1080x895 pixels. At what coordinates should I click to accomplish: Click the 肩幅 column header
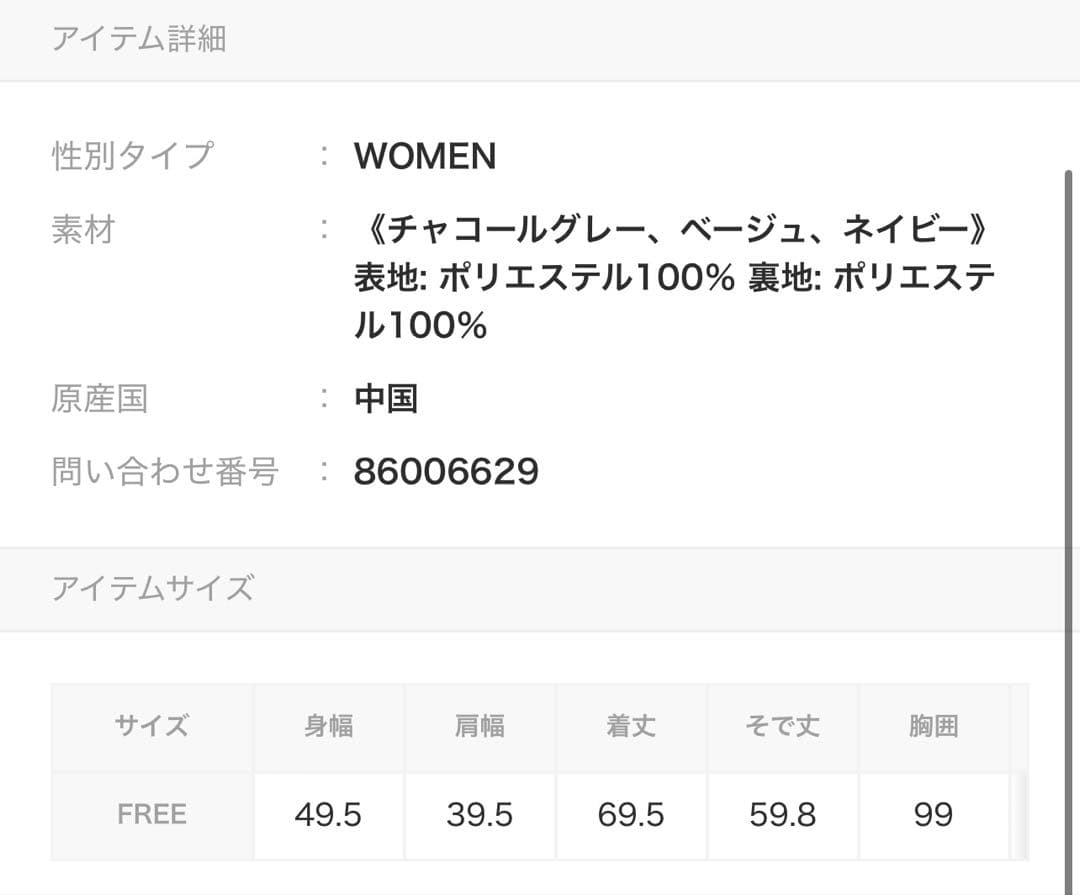pyautogui.click(x=480, y=726)
